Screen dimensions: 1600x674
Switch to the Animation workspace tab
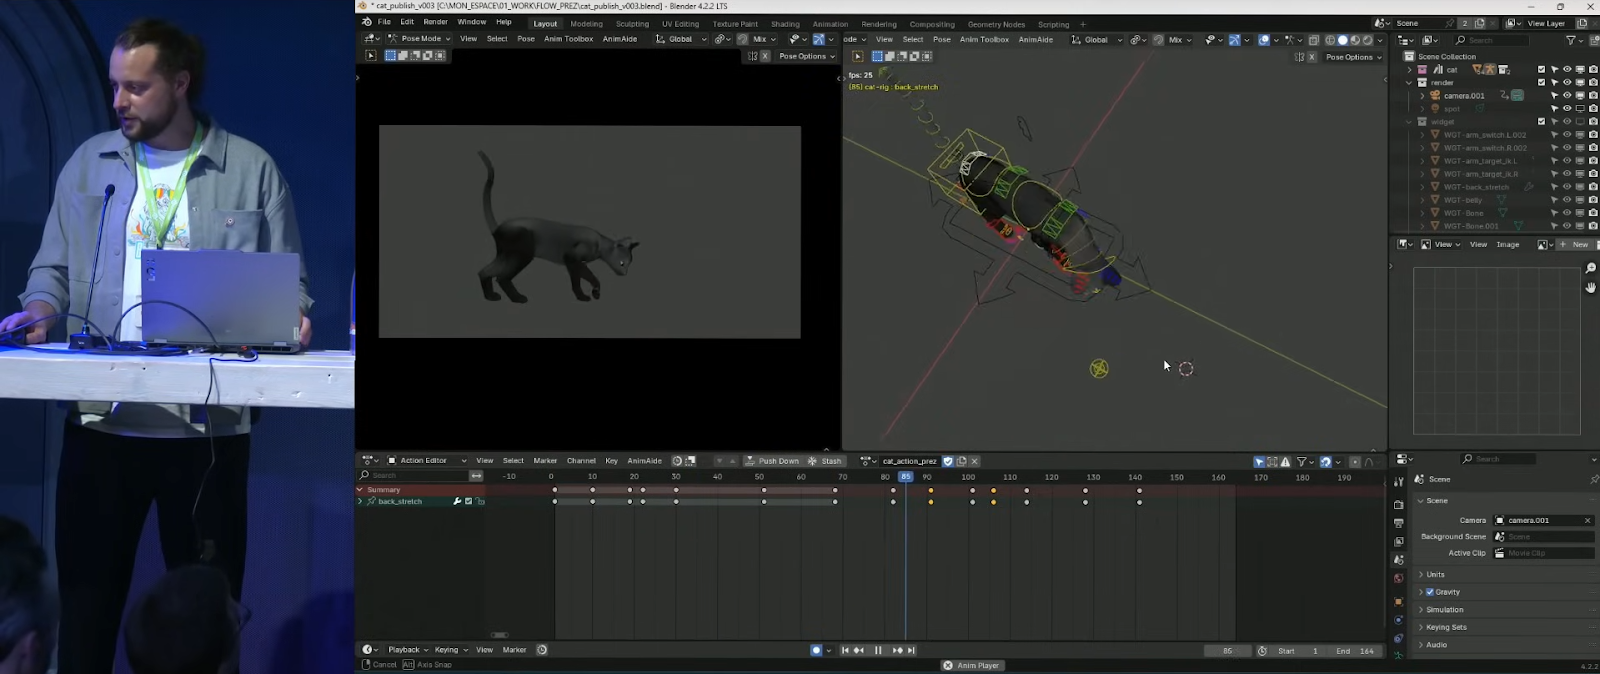pyautogui.click(x=830, y=24)
